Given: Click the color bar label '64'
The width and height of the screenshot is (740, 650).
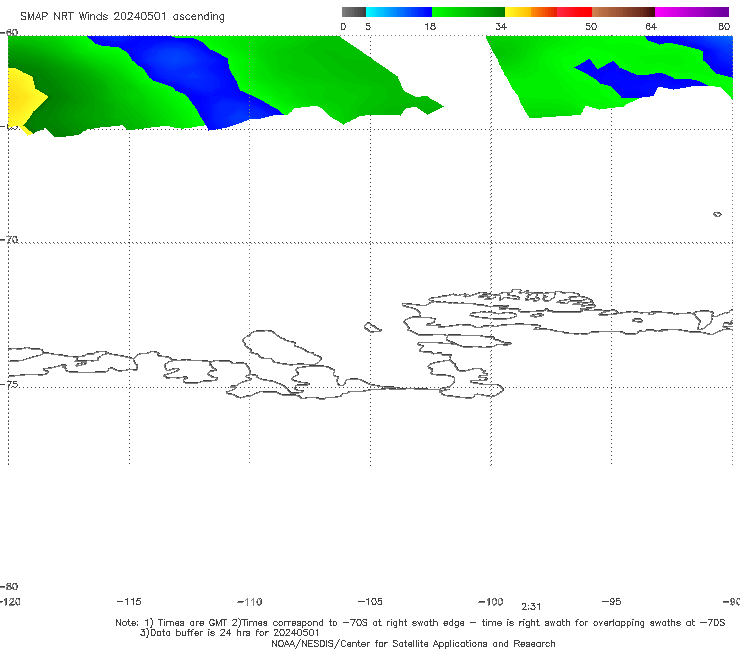Looking at the screenshot, I should (x=651, y=26).
